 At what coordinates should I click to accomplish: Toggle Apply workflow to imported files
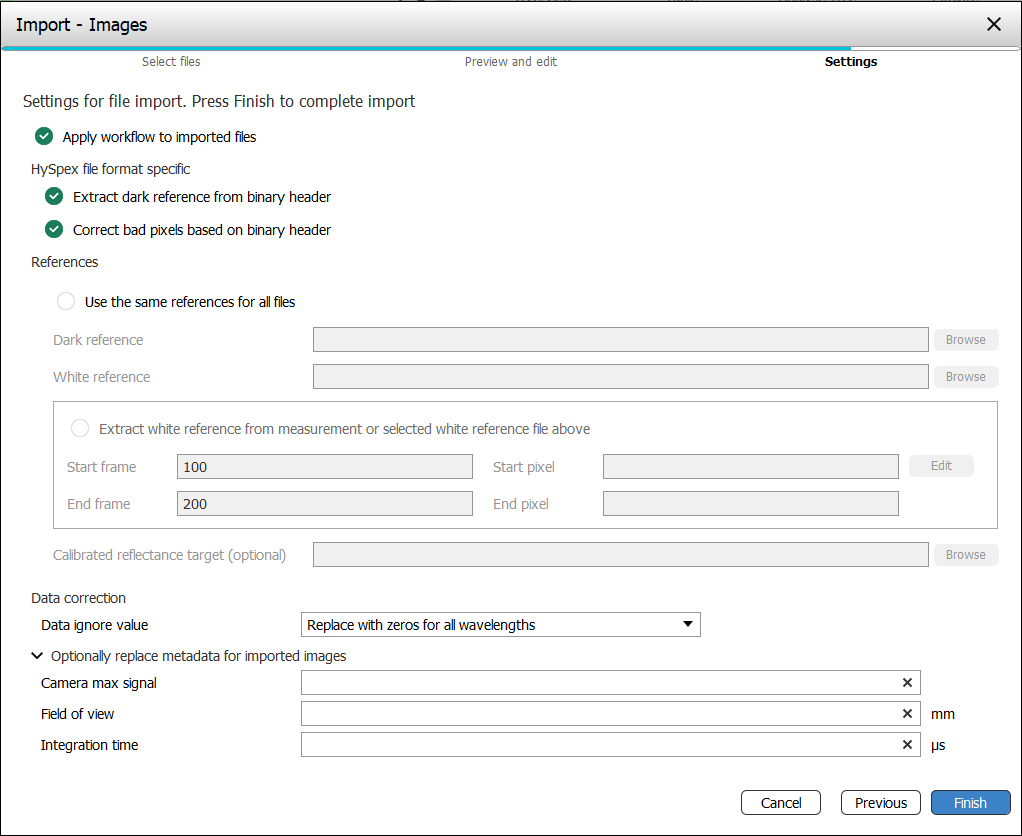pyautogui.click(x=44, y=137)
